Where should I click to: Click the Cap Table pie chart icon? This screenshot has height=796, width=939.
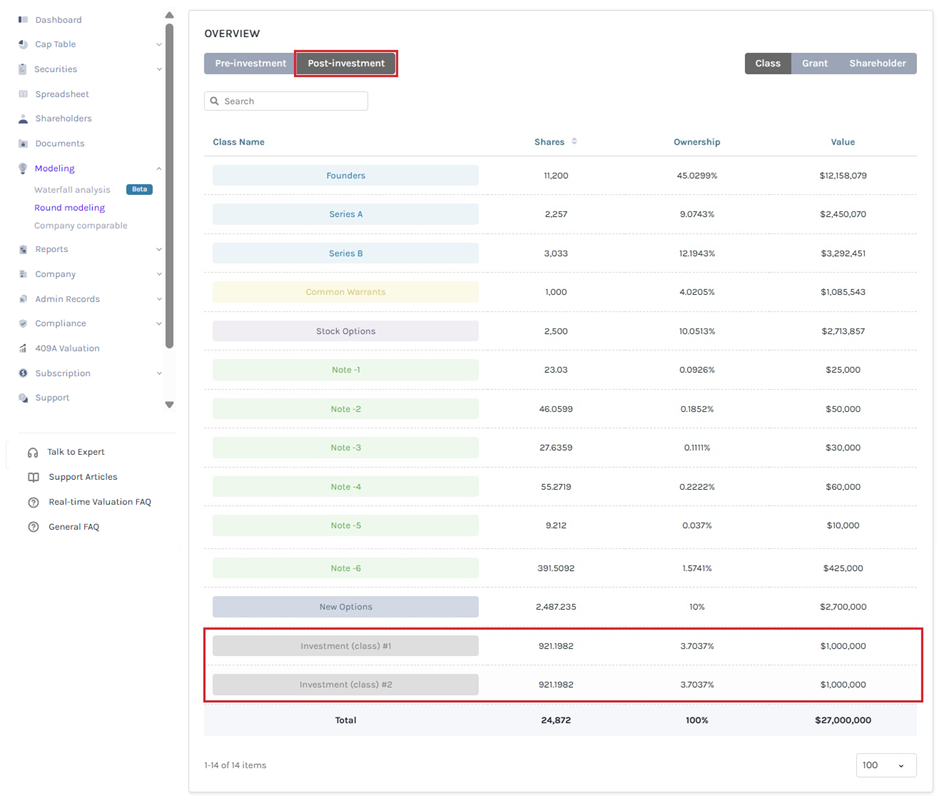point(23,44)
